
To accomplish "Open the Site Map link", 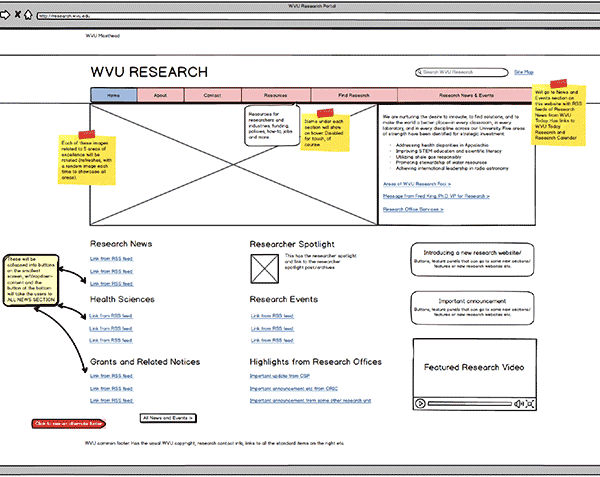I will click(523, 72).
